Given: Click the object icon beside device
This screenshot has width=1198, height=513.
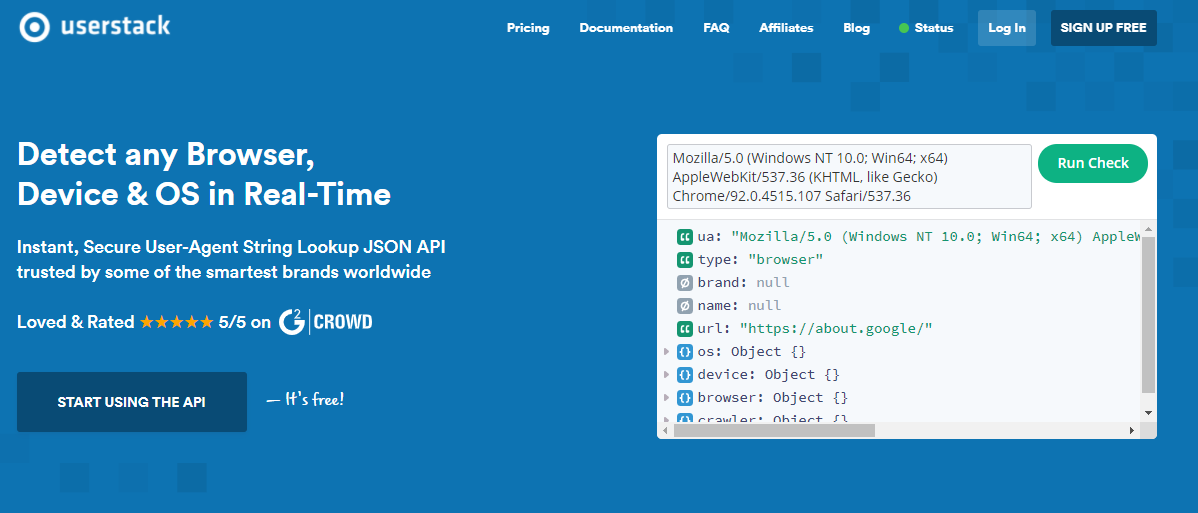Looking at the screenshot, I should (x=685, y=375).
